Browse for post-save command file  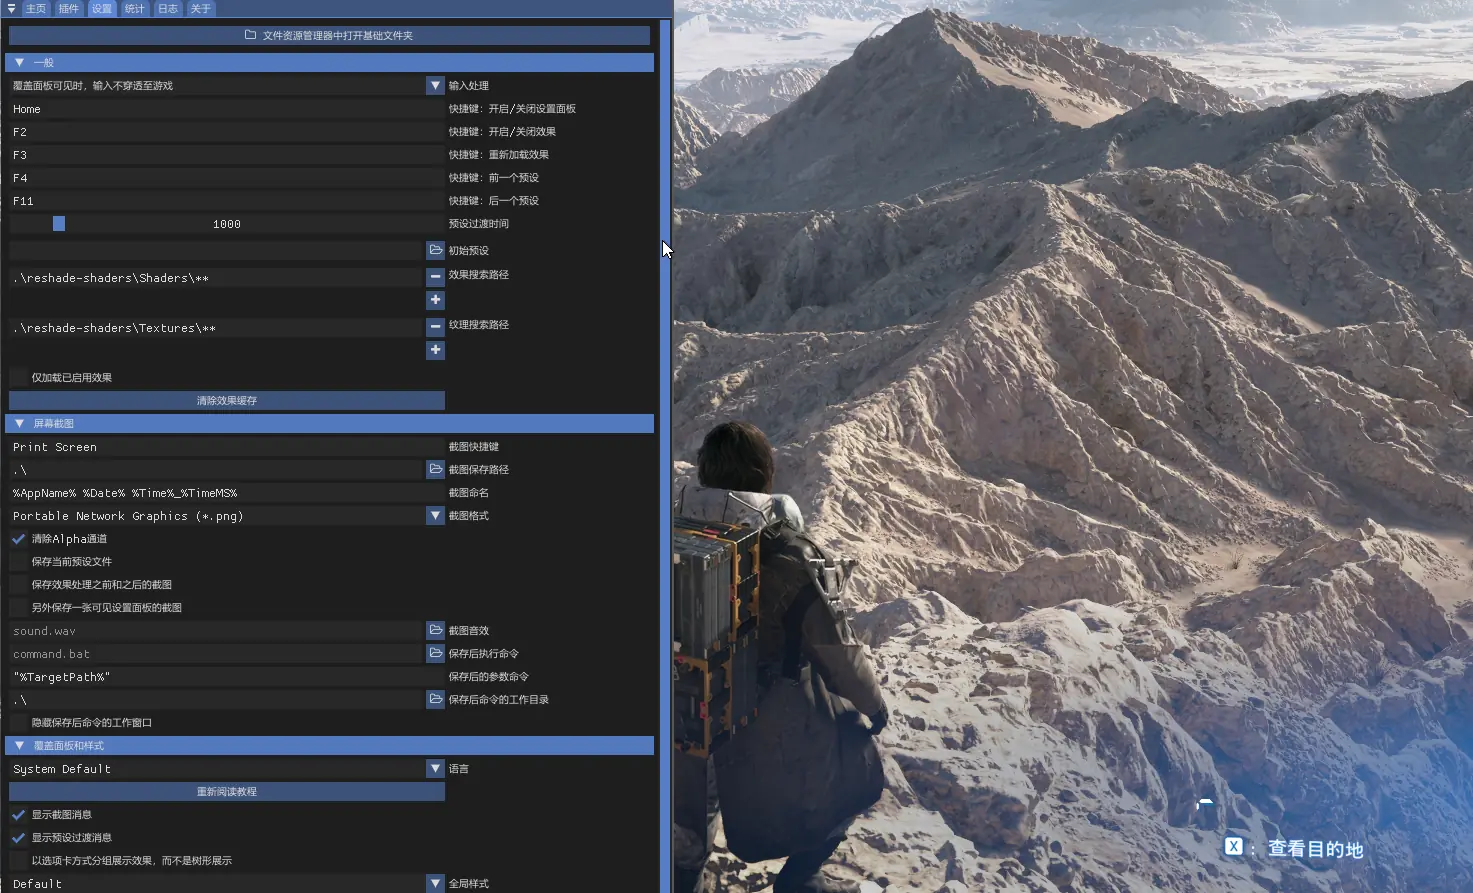tap(435, 653)
